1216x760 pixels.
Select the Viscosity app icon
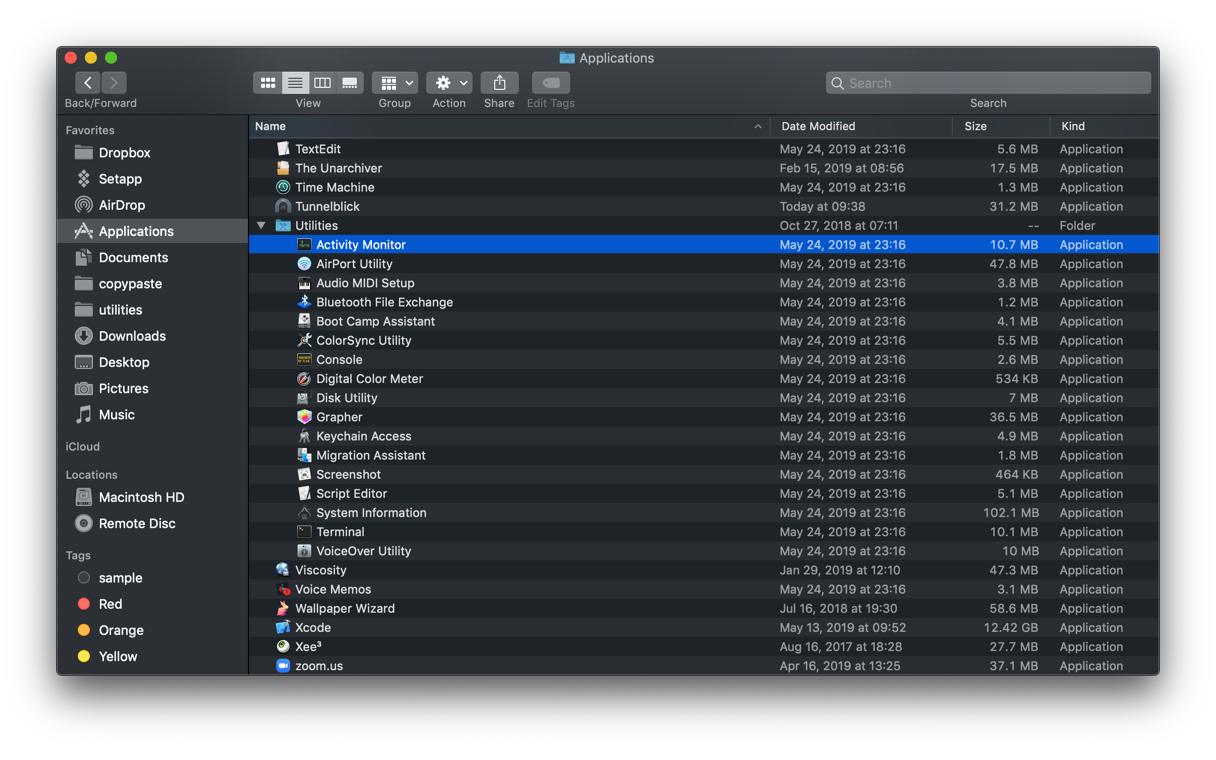point(283,570)
